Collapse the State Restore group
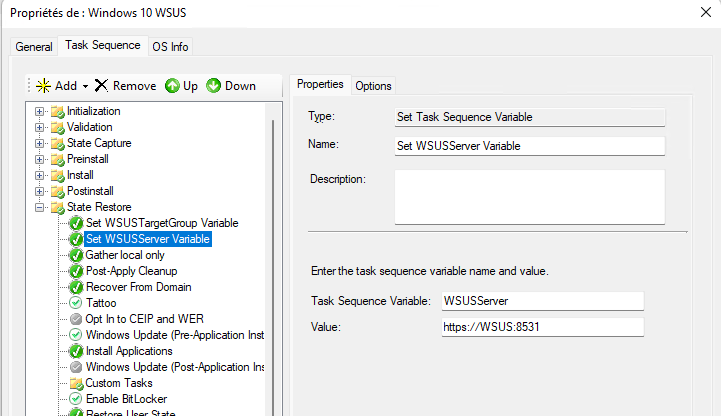Viewport: 721px width, 416px height. (x=40, y=207)
